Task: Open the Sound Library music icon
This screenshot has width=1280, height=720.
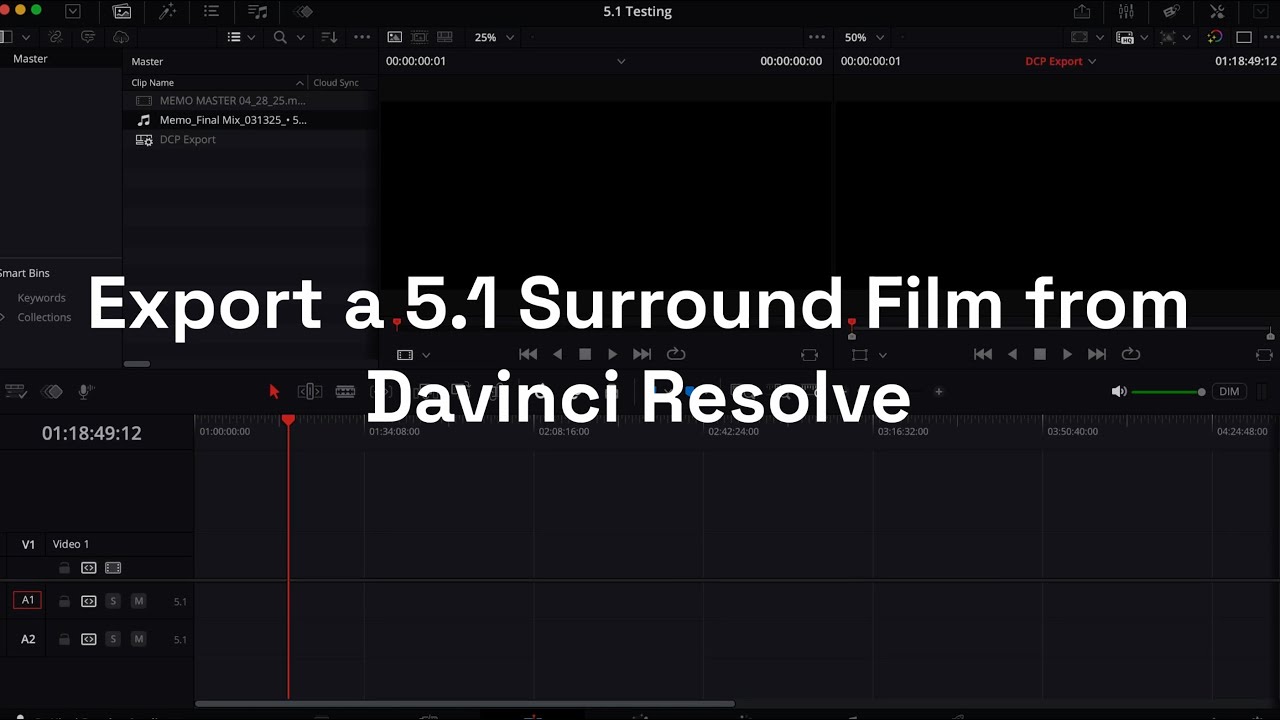Action: (257, 12)
